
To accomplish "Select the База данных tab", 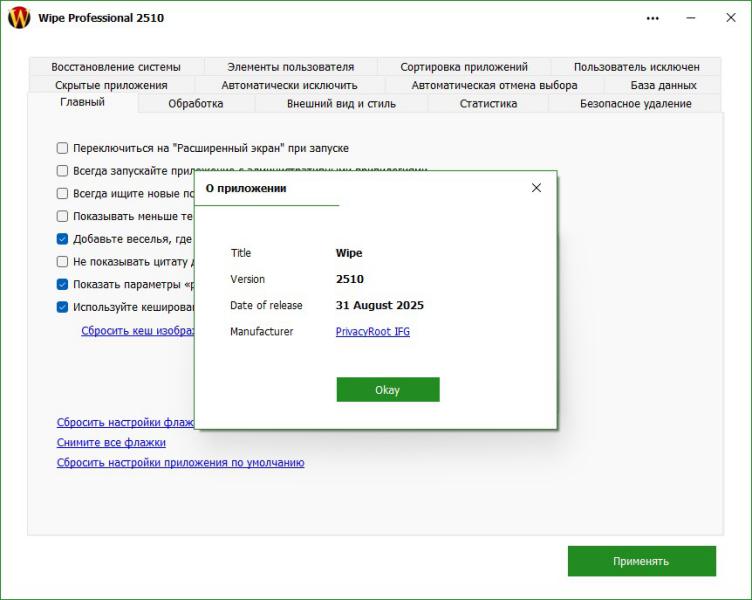I will coord(663,85).
